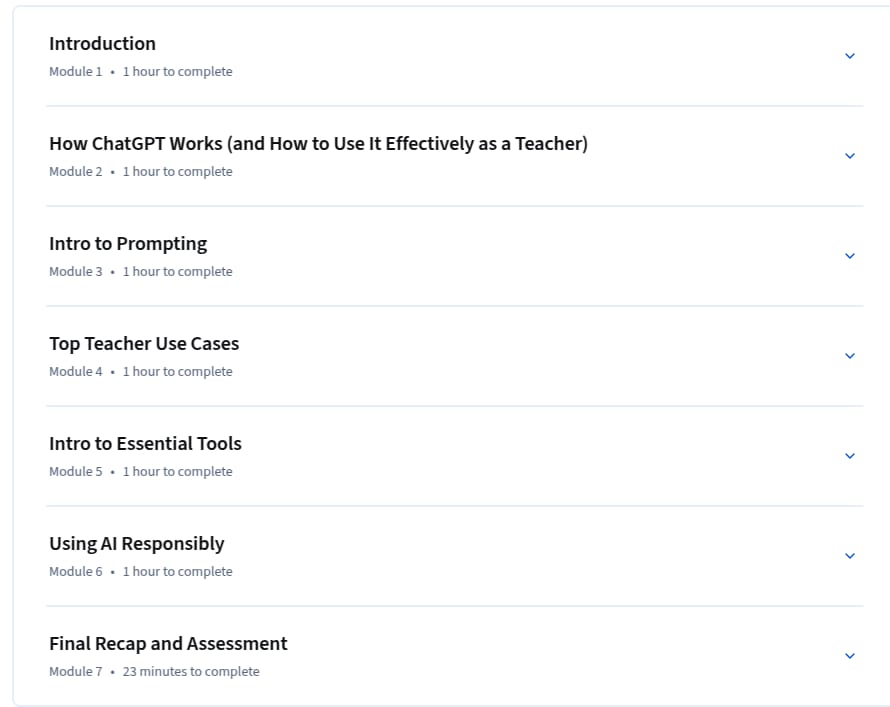Open How ChatGPT Works module heading

(x=318, y=144)
